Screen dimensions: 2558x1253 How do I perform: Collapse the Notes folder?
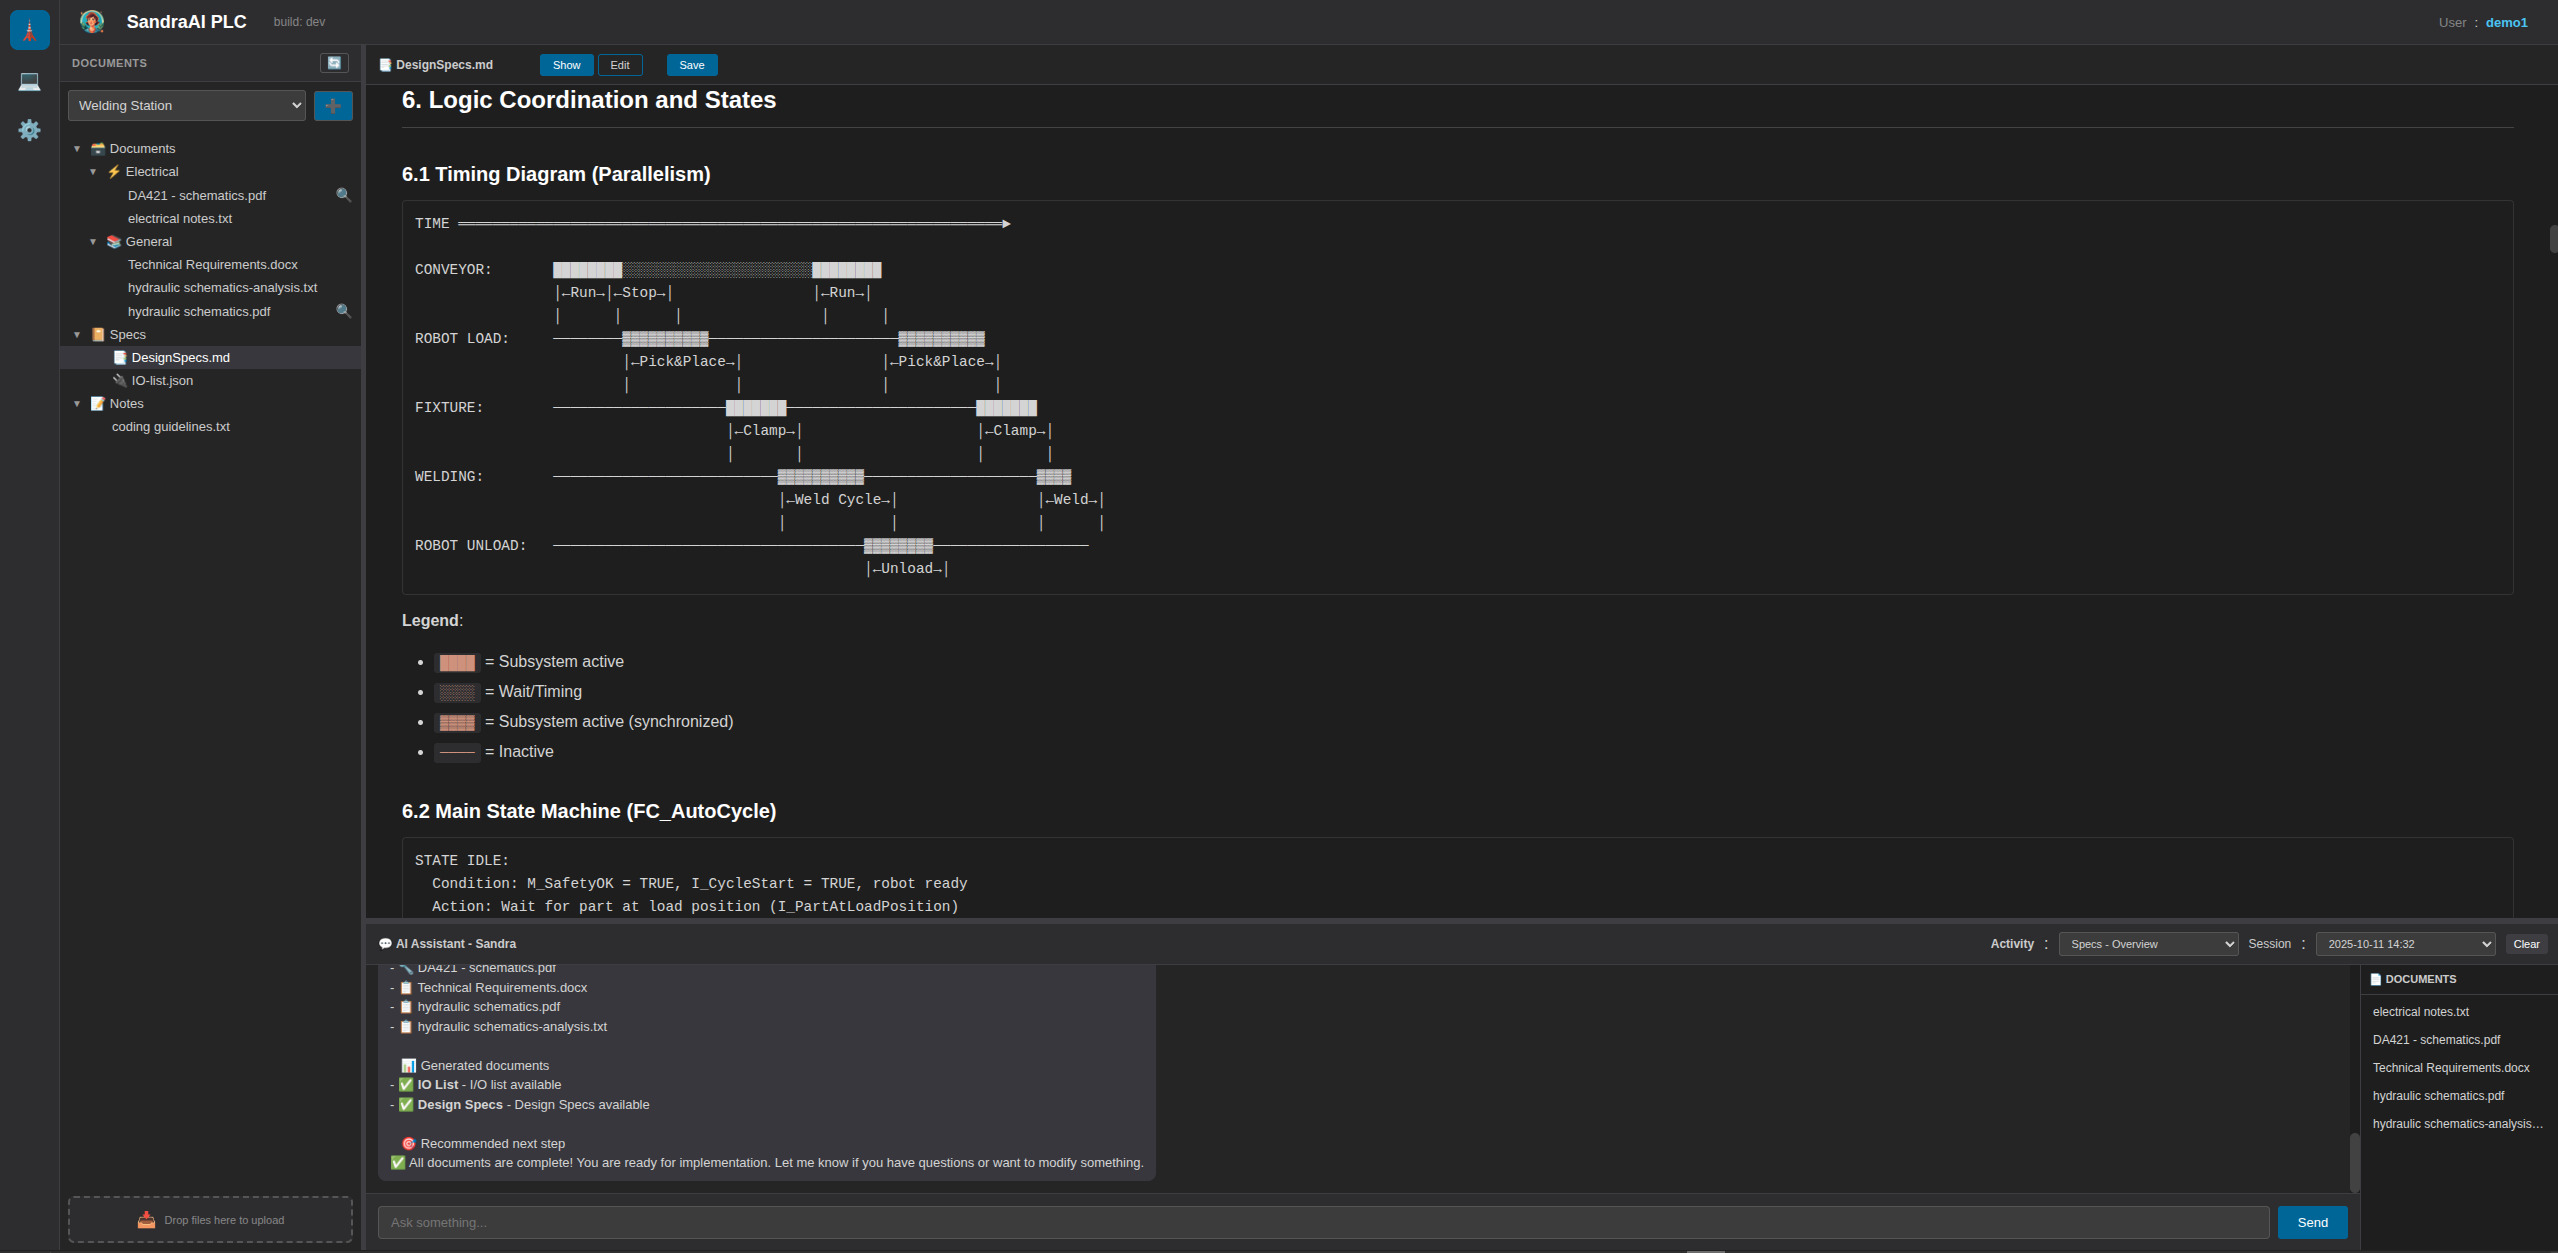pyautogui.click(x=78, y=403)
